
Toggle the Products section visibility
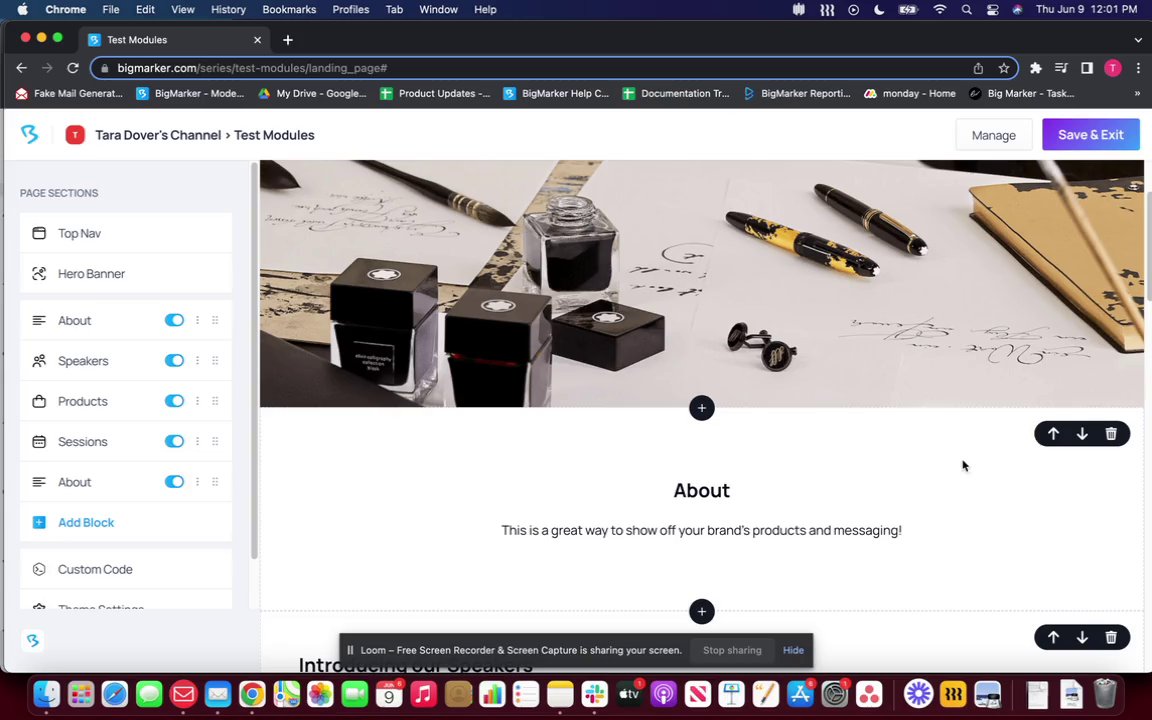pyautogui.click(x=174, y=401)
